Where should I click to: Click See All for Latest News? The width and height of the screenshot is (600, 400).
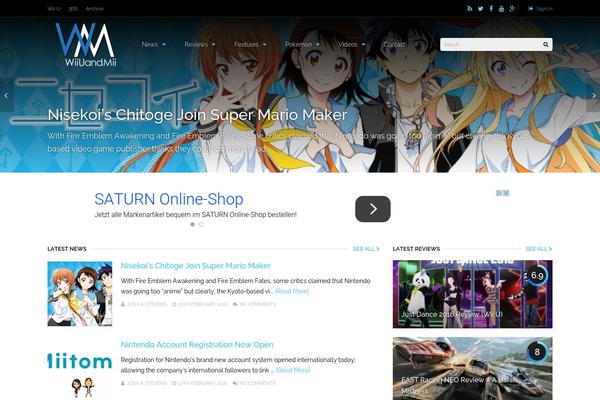[366, 249]
